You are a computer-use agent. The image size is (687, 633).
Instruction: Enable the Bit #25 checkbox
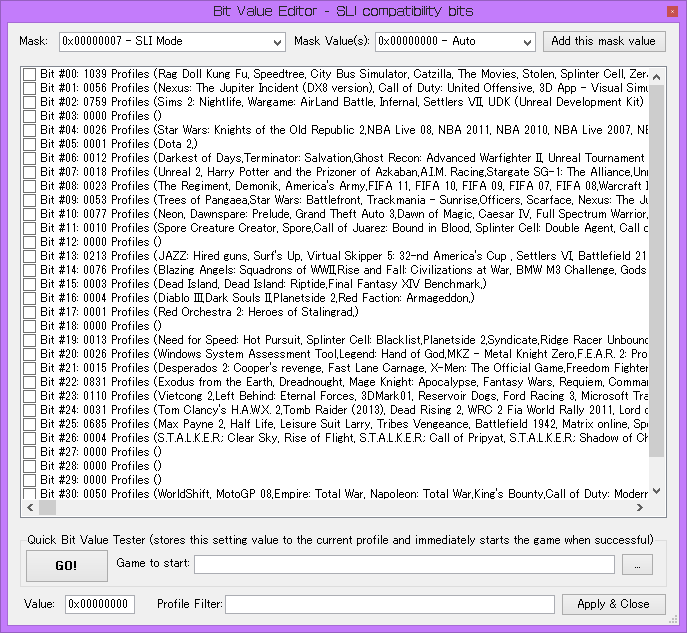(29, 424)
